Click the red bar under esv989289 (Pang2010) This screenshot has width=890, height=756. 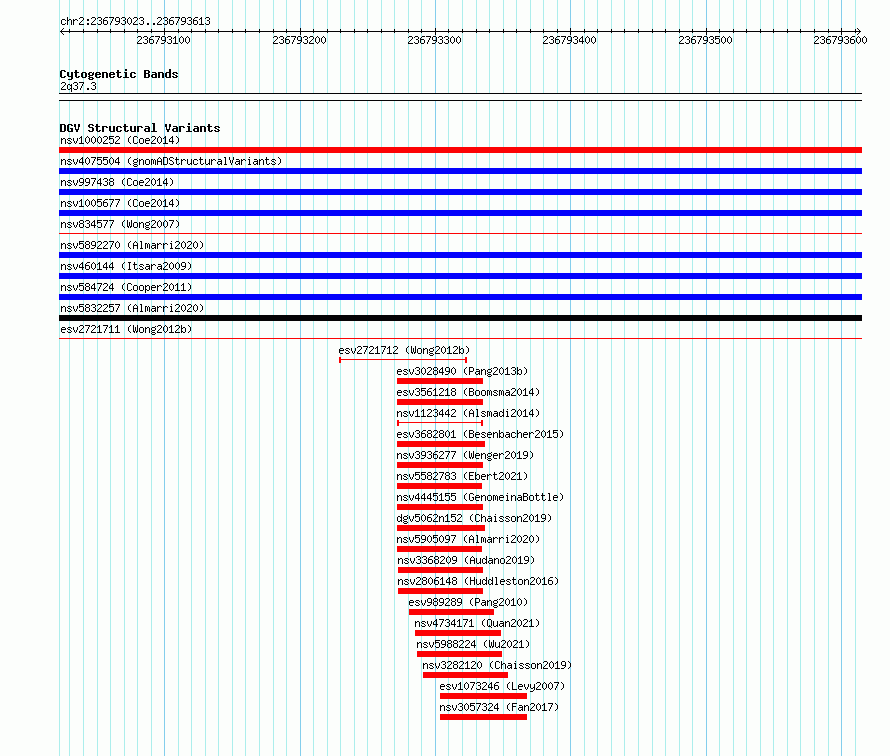click(451, 612)
